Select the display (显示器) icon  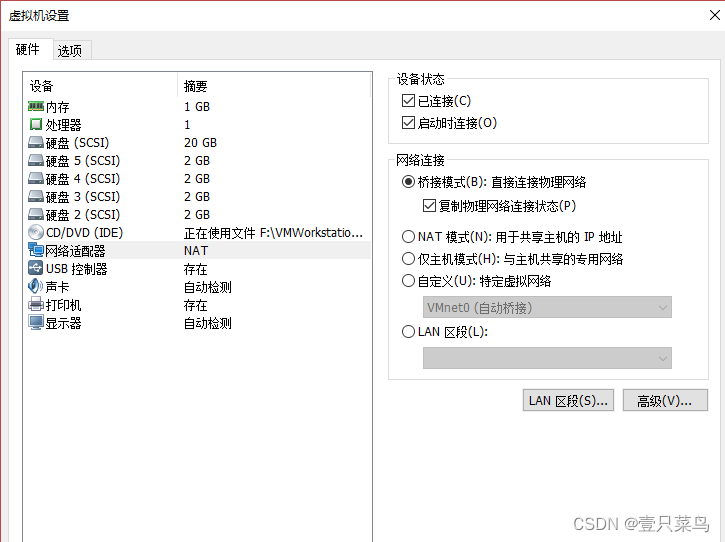[x=36, y=322]
